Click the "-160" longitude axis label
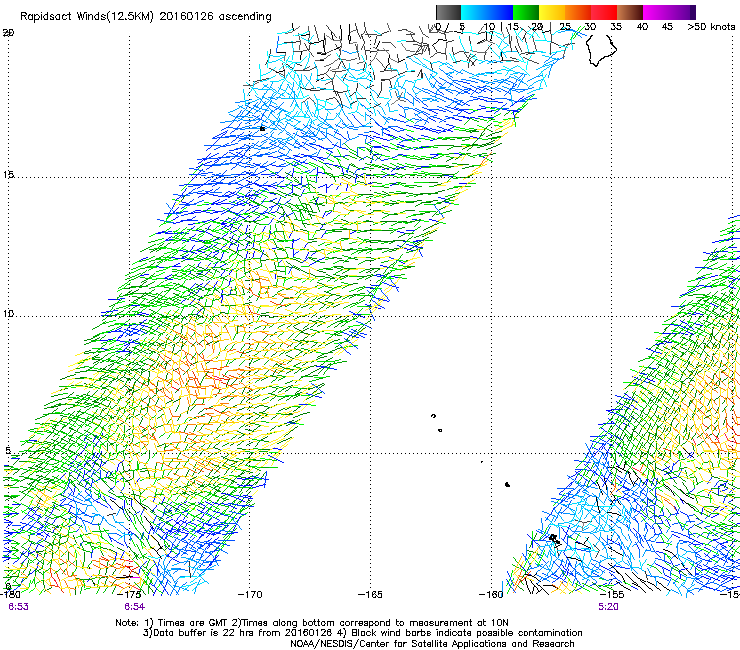 pos(491,594)
